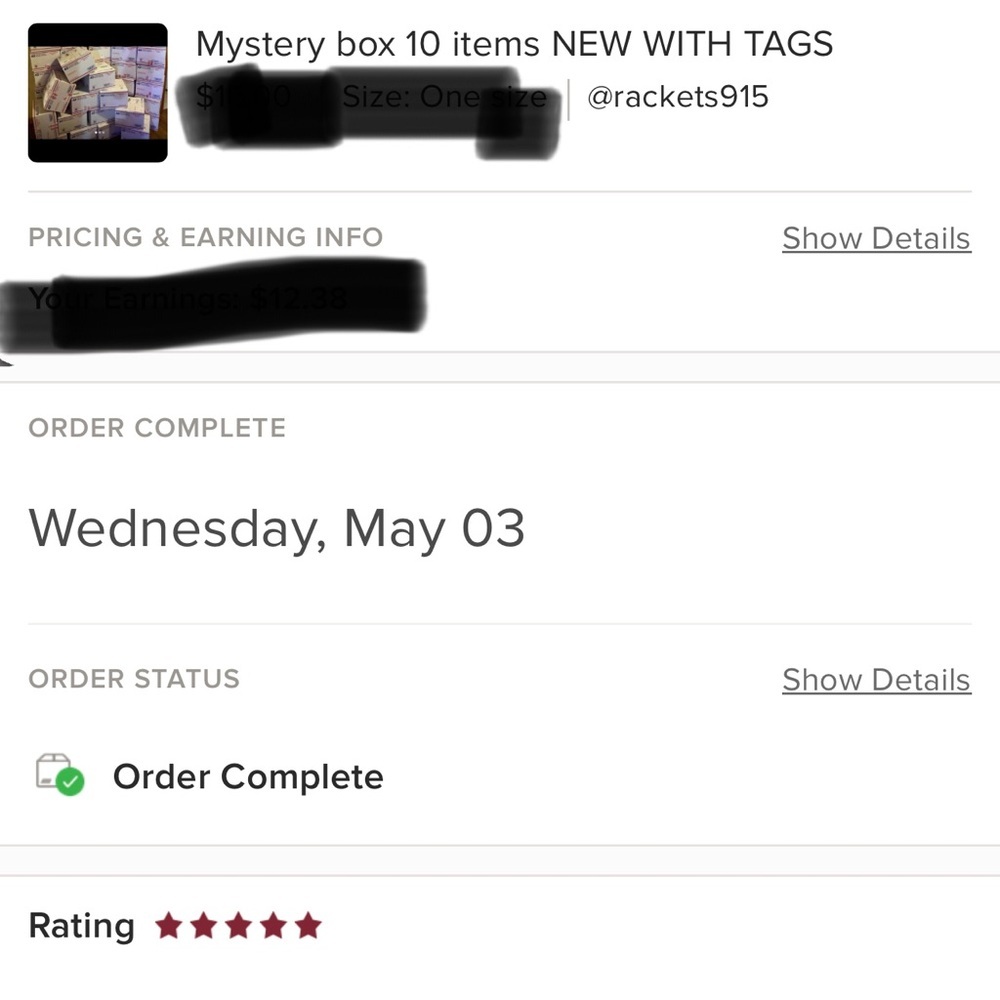The image size is (1000, 1000).
Task: Click the ORDER COMPLETE section header
Action: 157,428
